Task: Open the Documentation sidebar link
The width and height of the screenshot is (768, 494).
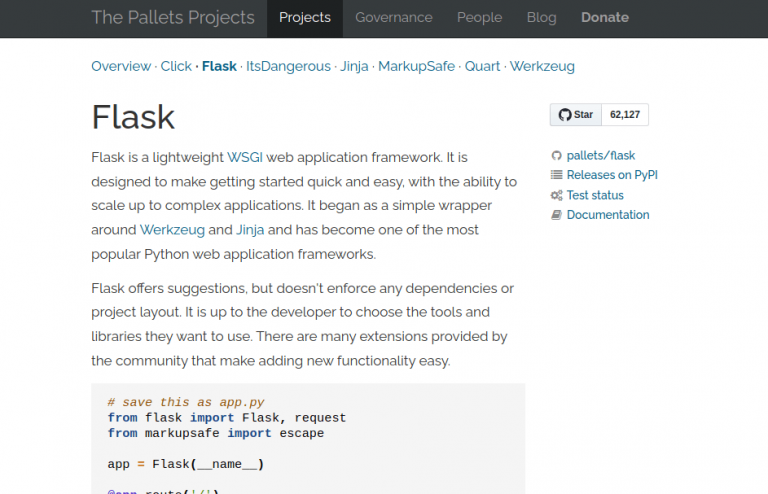Action: point(608,215)
